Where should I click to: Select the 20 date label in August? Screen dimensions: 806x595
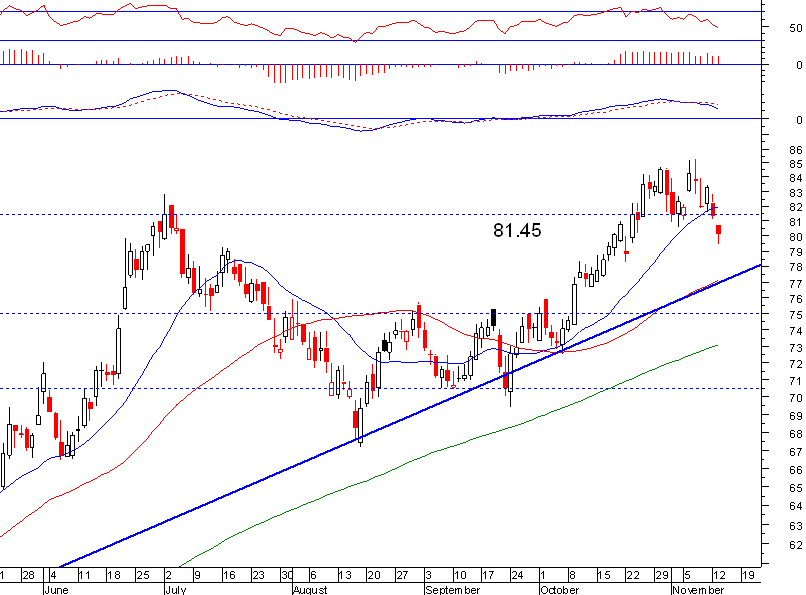click(373, 575)
